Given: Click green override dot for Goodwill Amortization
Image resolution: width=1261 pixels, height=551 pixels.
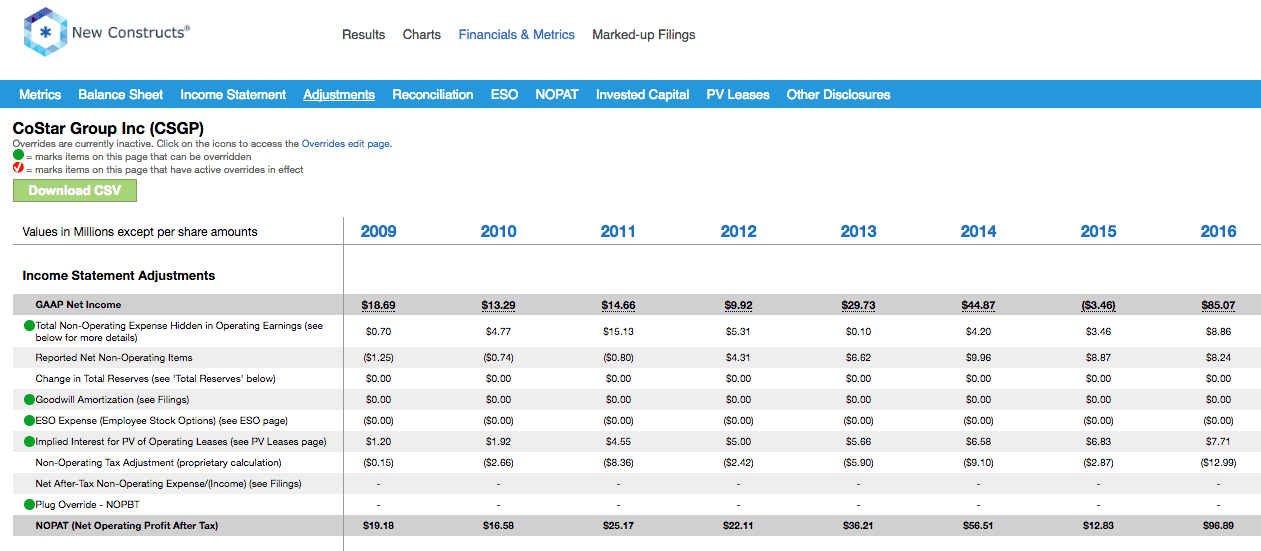Looking at the screenshot, I should coord(29,400).
